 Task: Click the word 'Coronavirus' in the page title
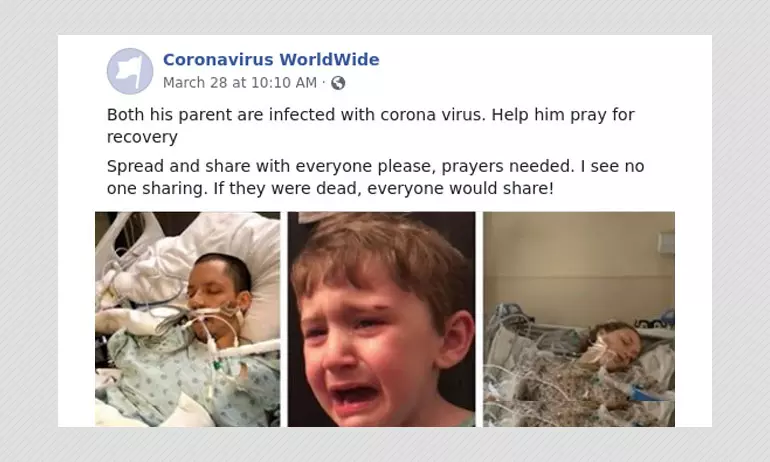[x=218, y=59]
